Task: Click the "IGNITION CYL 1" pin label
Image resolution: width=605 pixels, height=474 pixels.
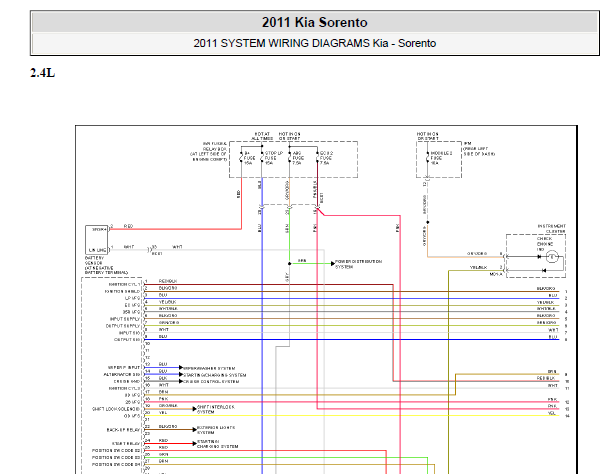Action: (124, 284)
